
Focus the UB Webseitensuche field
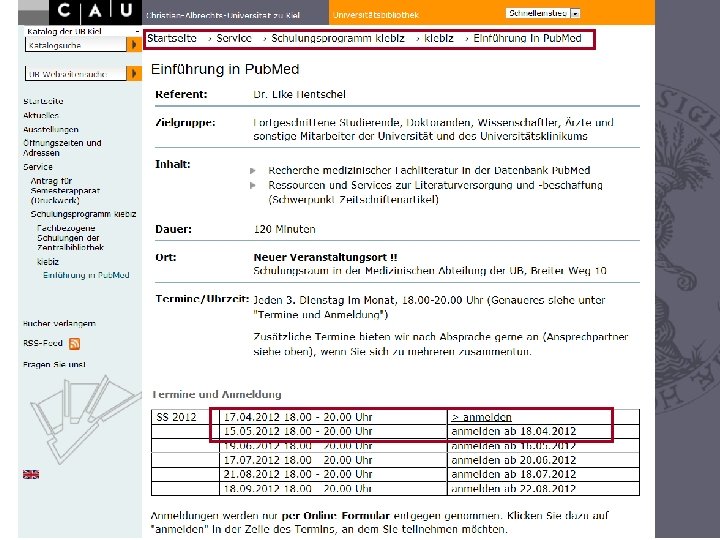coord(76,74)
